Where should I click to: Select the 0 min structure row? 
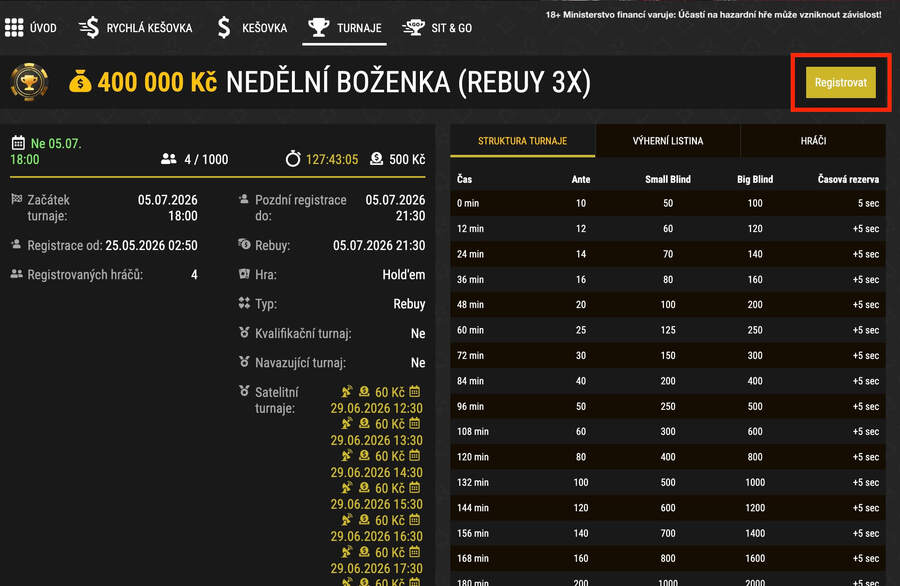point(668,203)
